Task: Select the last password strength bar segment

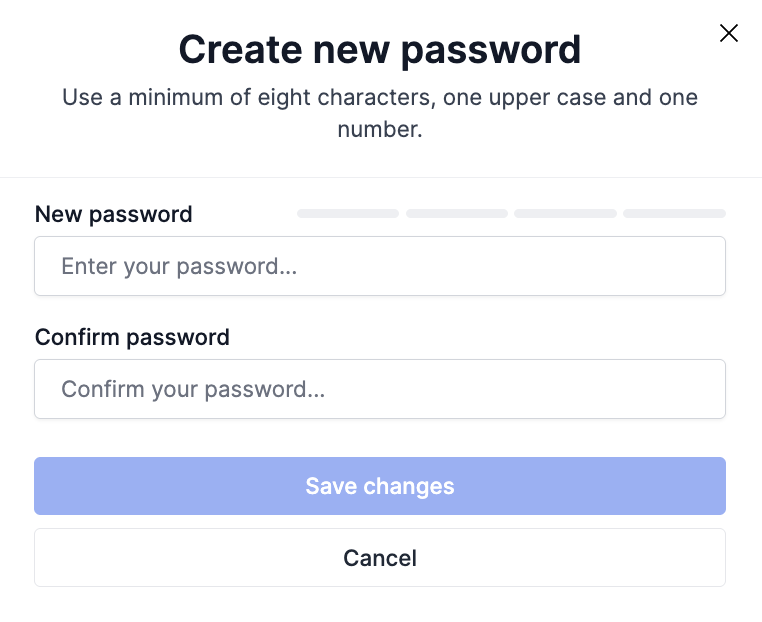Action: click(x=674, y=214)
